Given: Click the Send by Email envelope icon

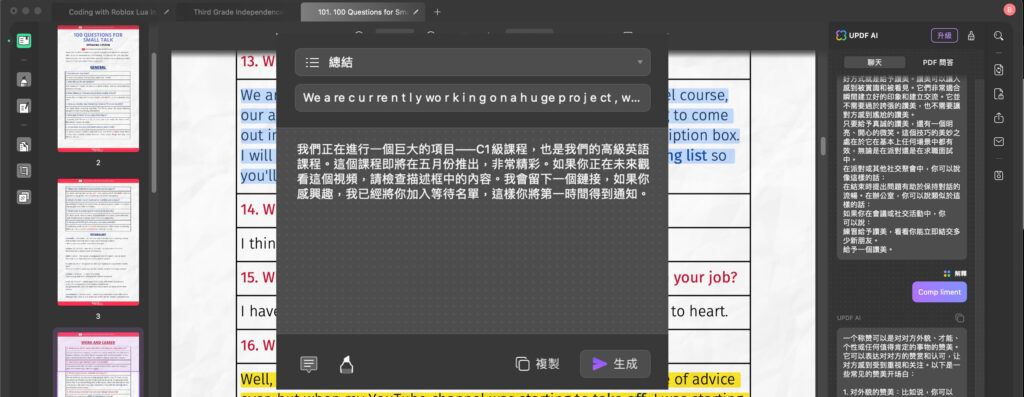Looking at the screenshot, I should (x=999, y=141).
